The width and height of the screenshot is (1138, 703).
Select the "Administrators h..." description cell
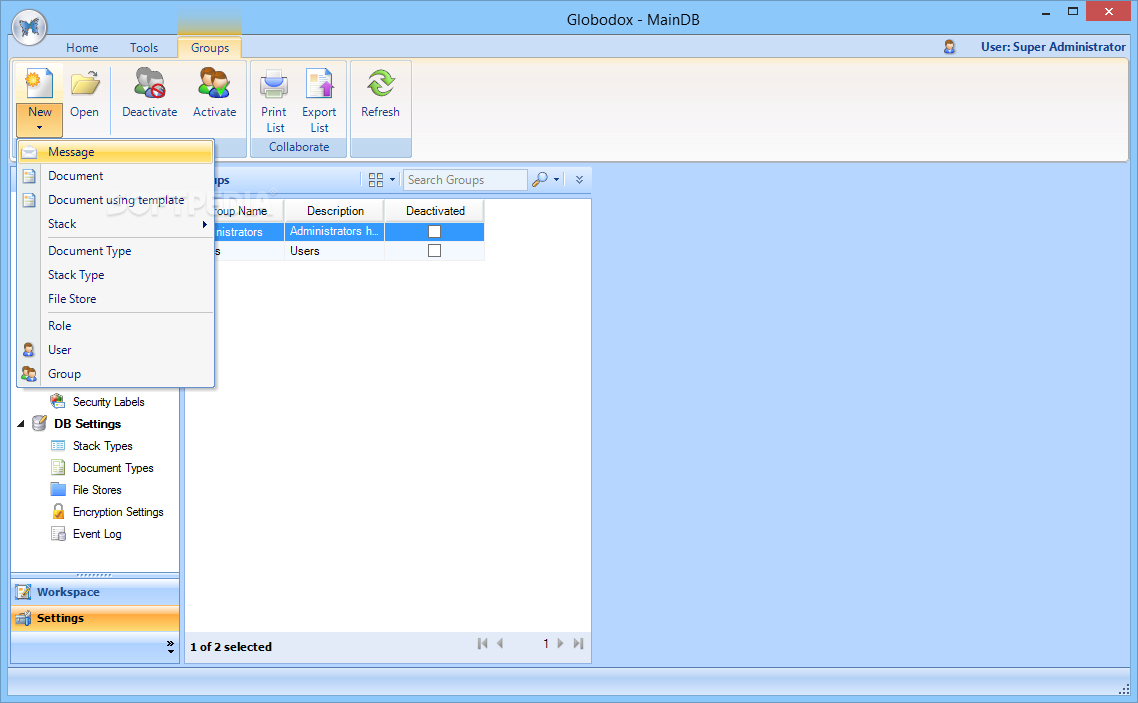(x=335, y=231)
